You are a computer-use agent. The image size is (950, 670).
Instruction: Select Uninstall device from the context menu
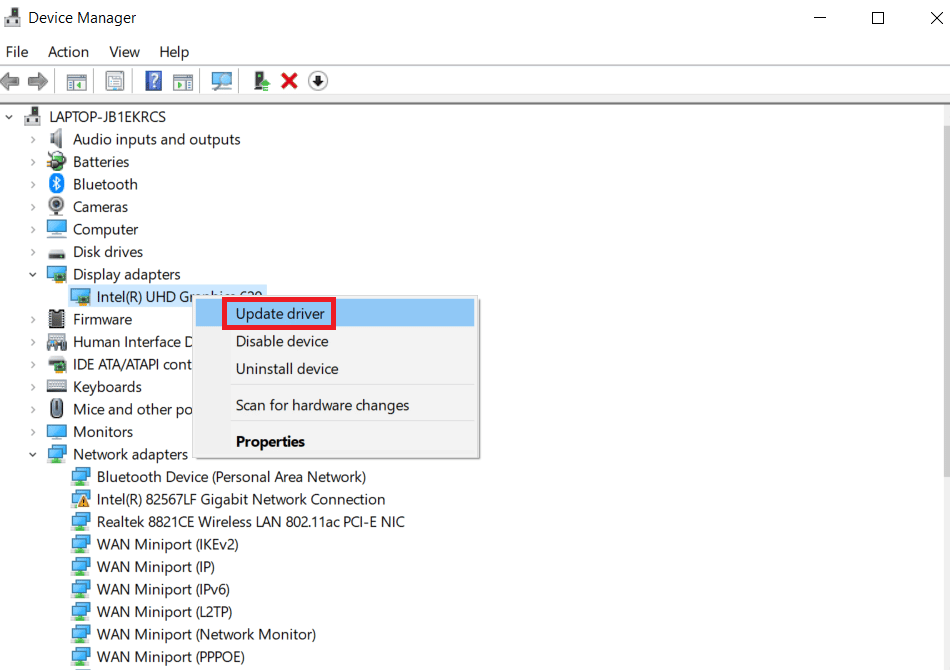(287, 369)
